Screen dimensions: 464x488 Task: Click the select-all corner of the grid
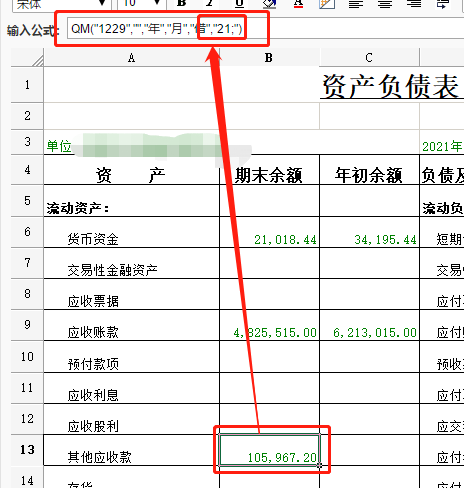[27, 57]
